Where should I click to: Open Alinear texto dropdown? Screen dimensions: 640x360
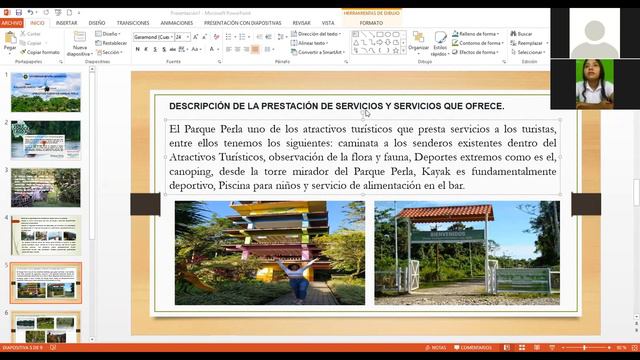[x=310, y=43]
